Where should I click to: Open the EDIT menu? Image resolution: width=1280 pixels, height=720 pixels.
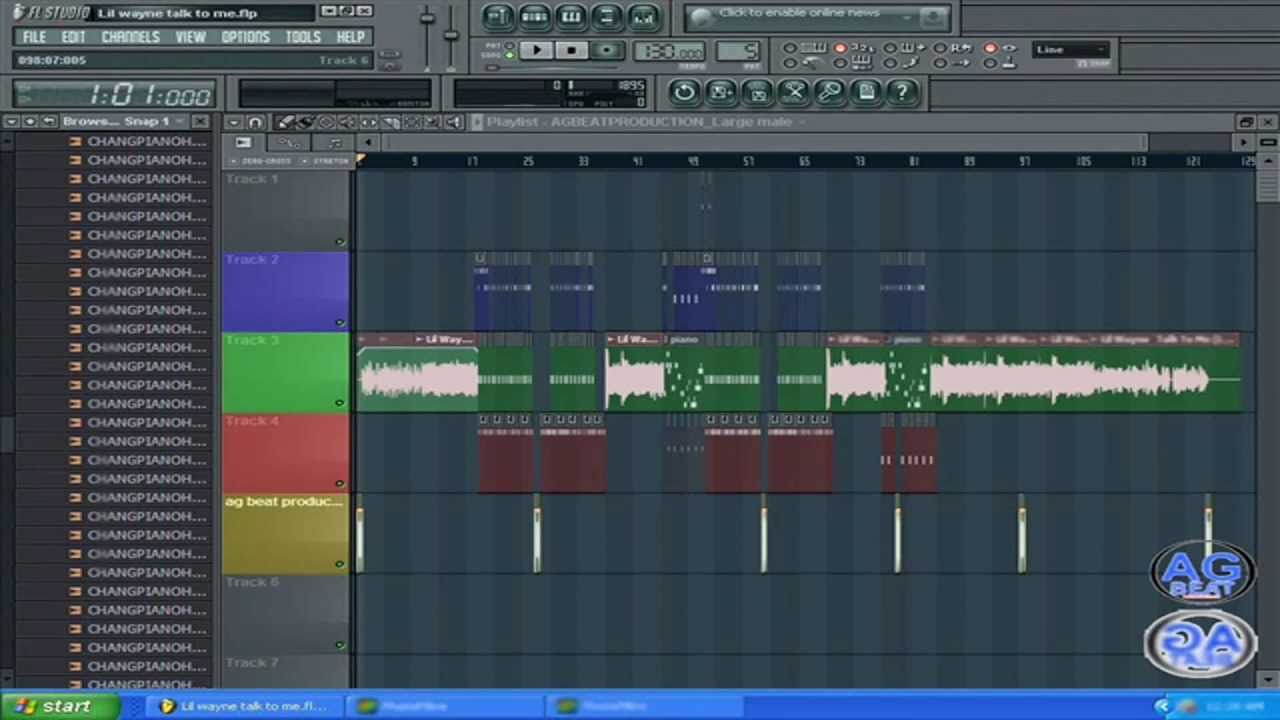73,37
